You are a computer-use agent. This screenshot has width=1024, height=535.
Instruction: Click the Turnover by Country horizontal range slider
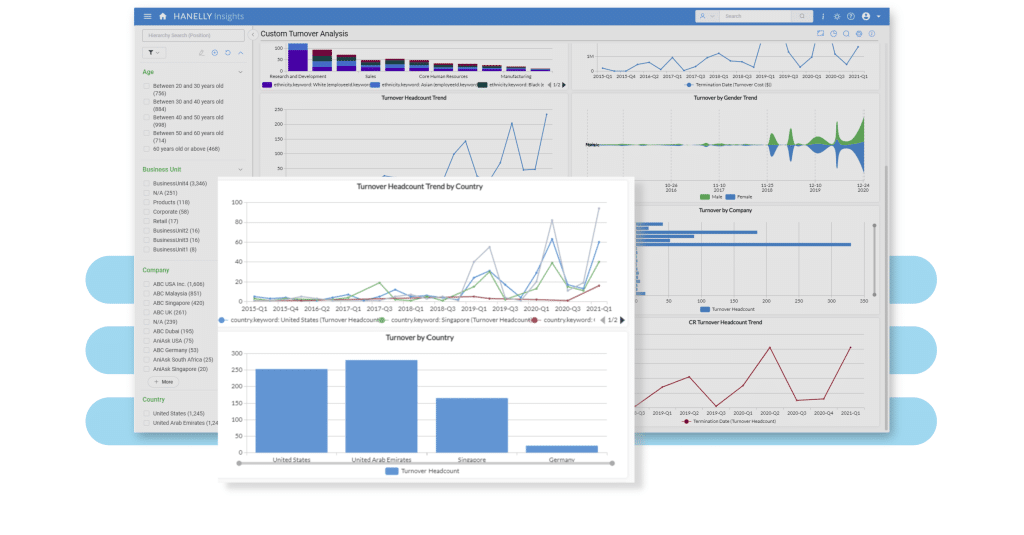[426, 463]
